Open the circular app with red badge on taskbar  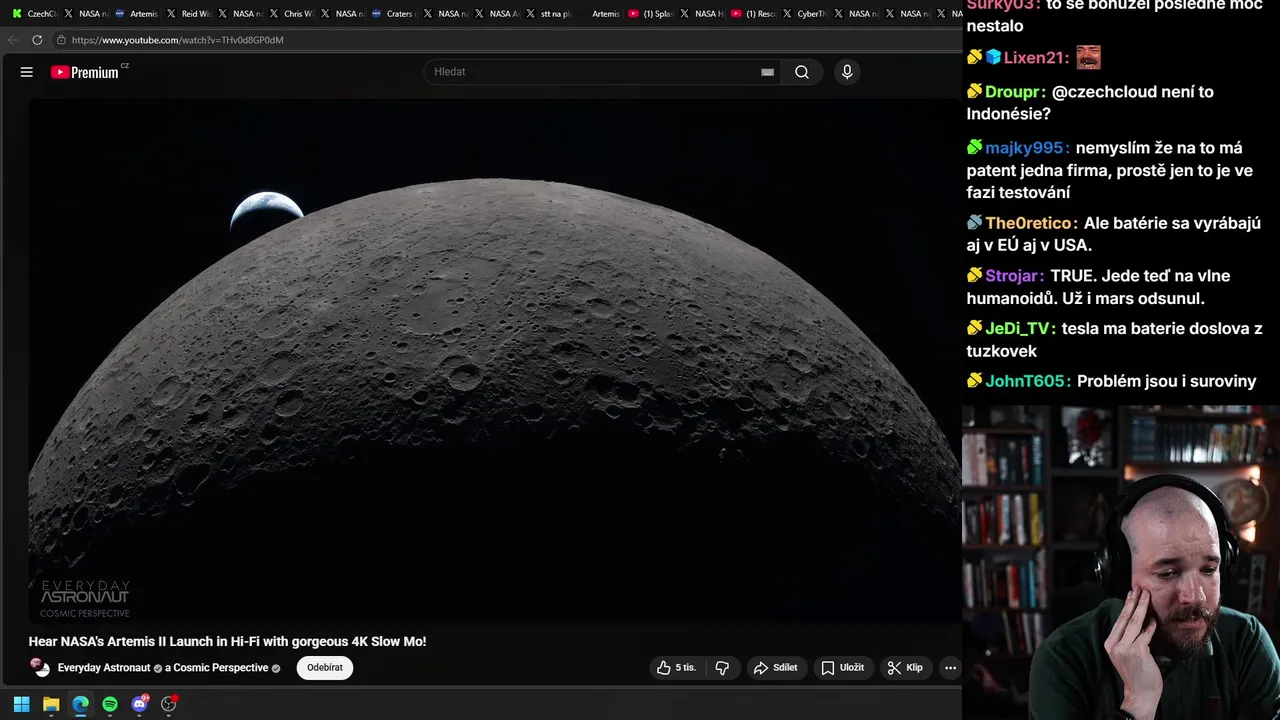point(169,704)
